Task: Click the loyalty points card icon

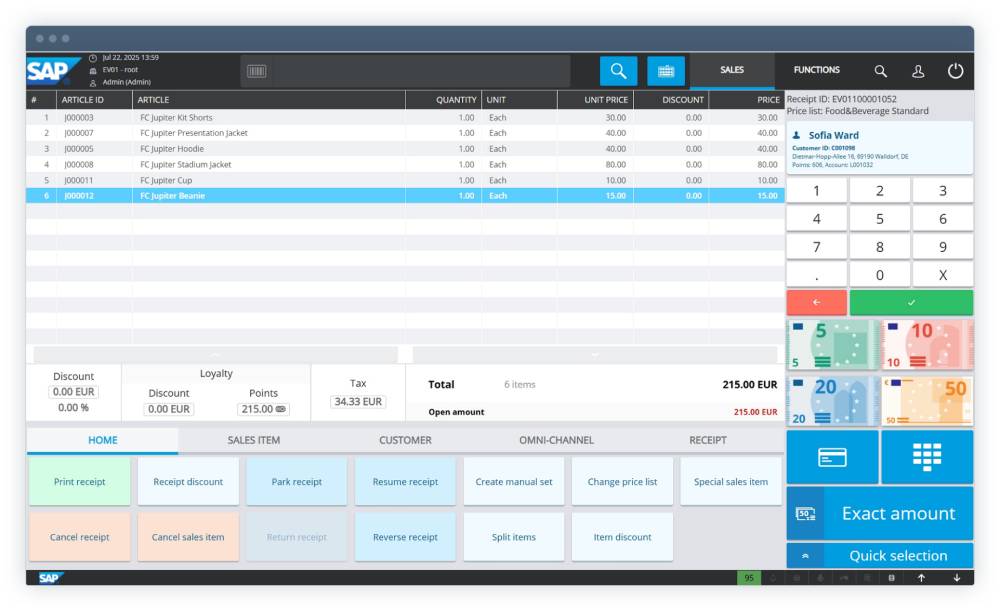Action: (281, 409)
